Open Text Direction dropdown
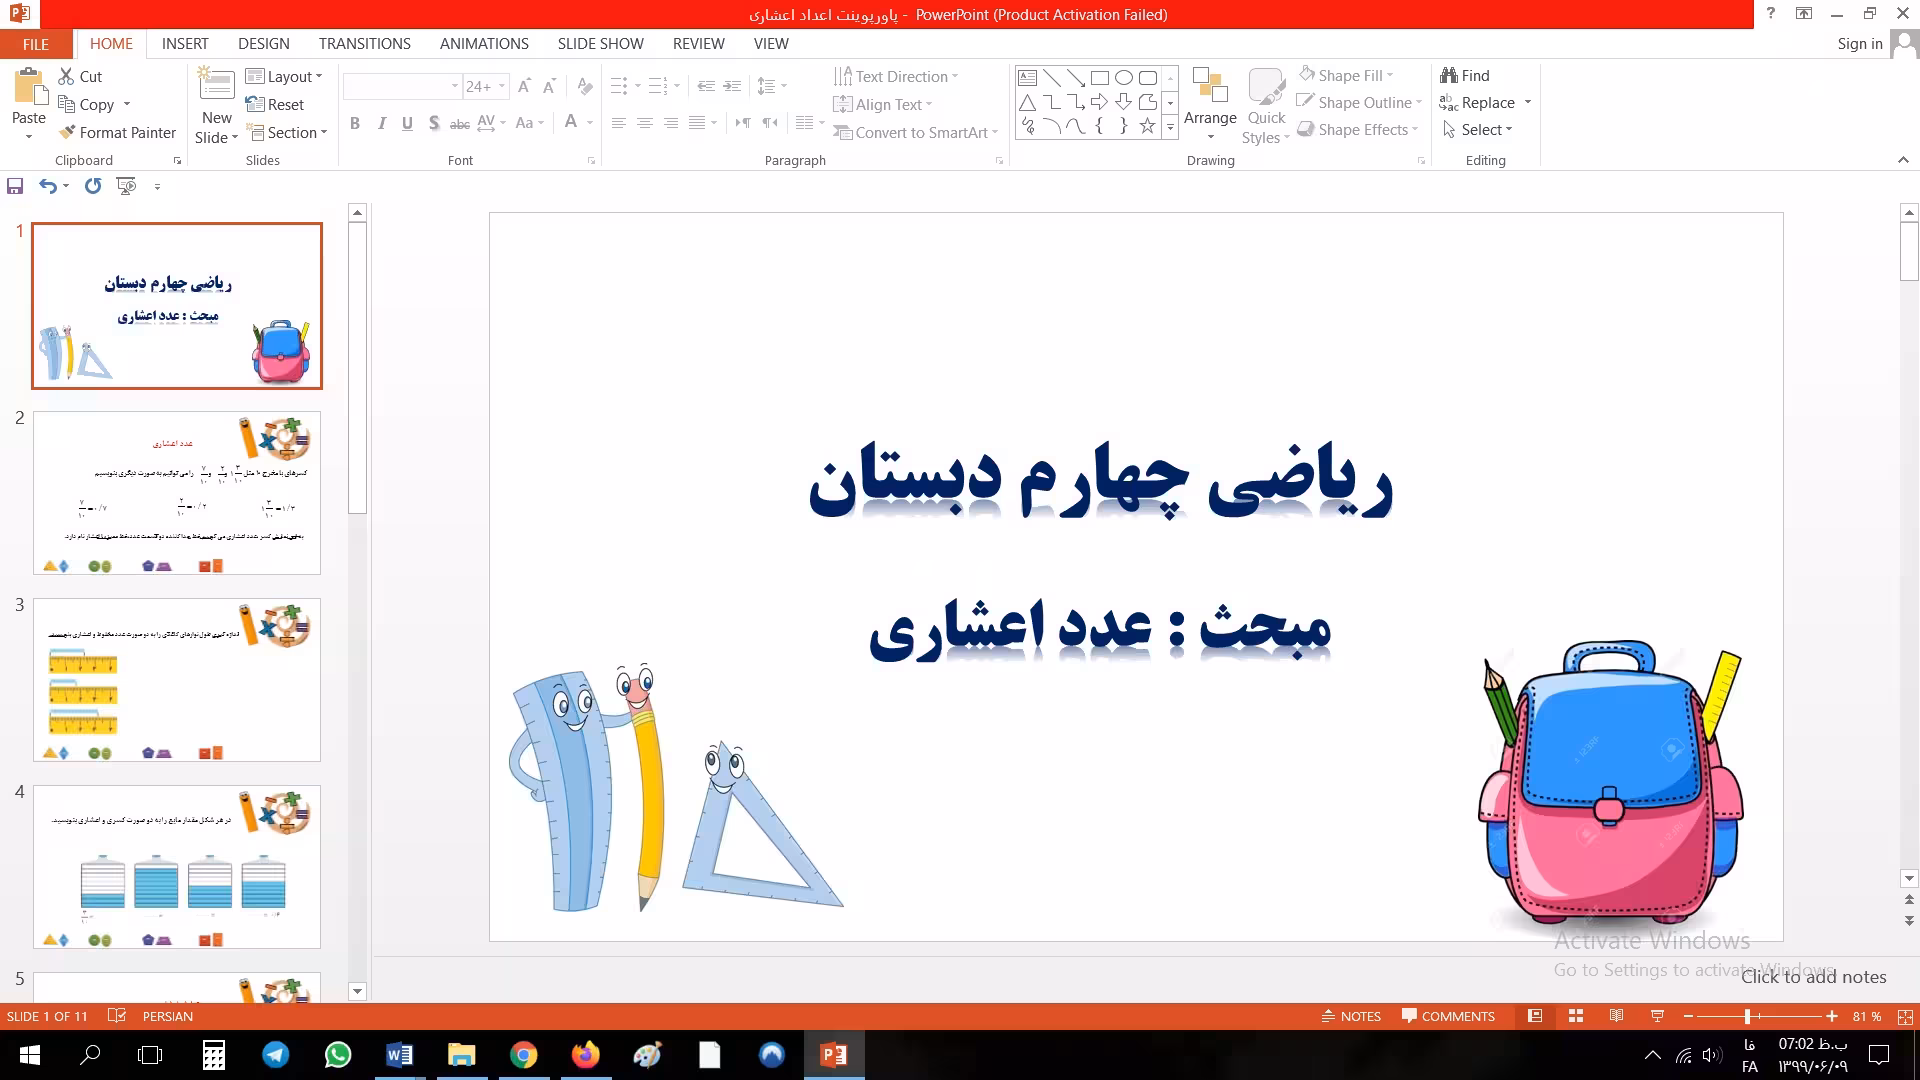Viewport: 1920px width, 1080px height. pyautogui.click(x=896, y=76)
